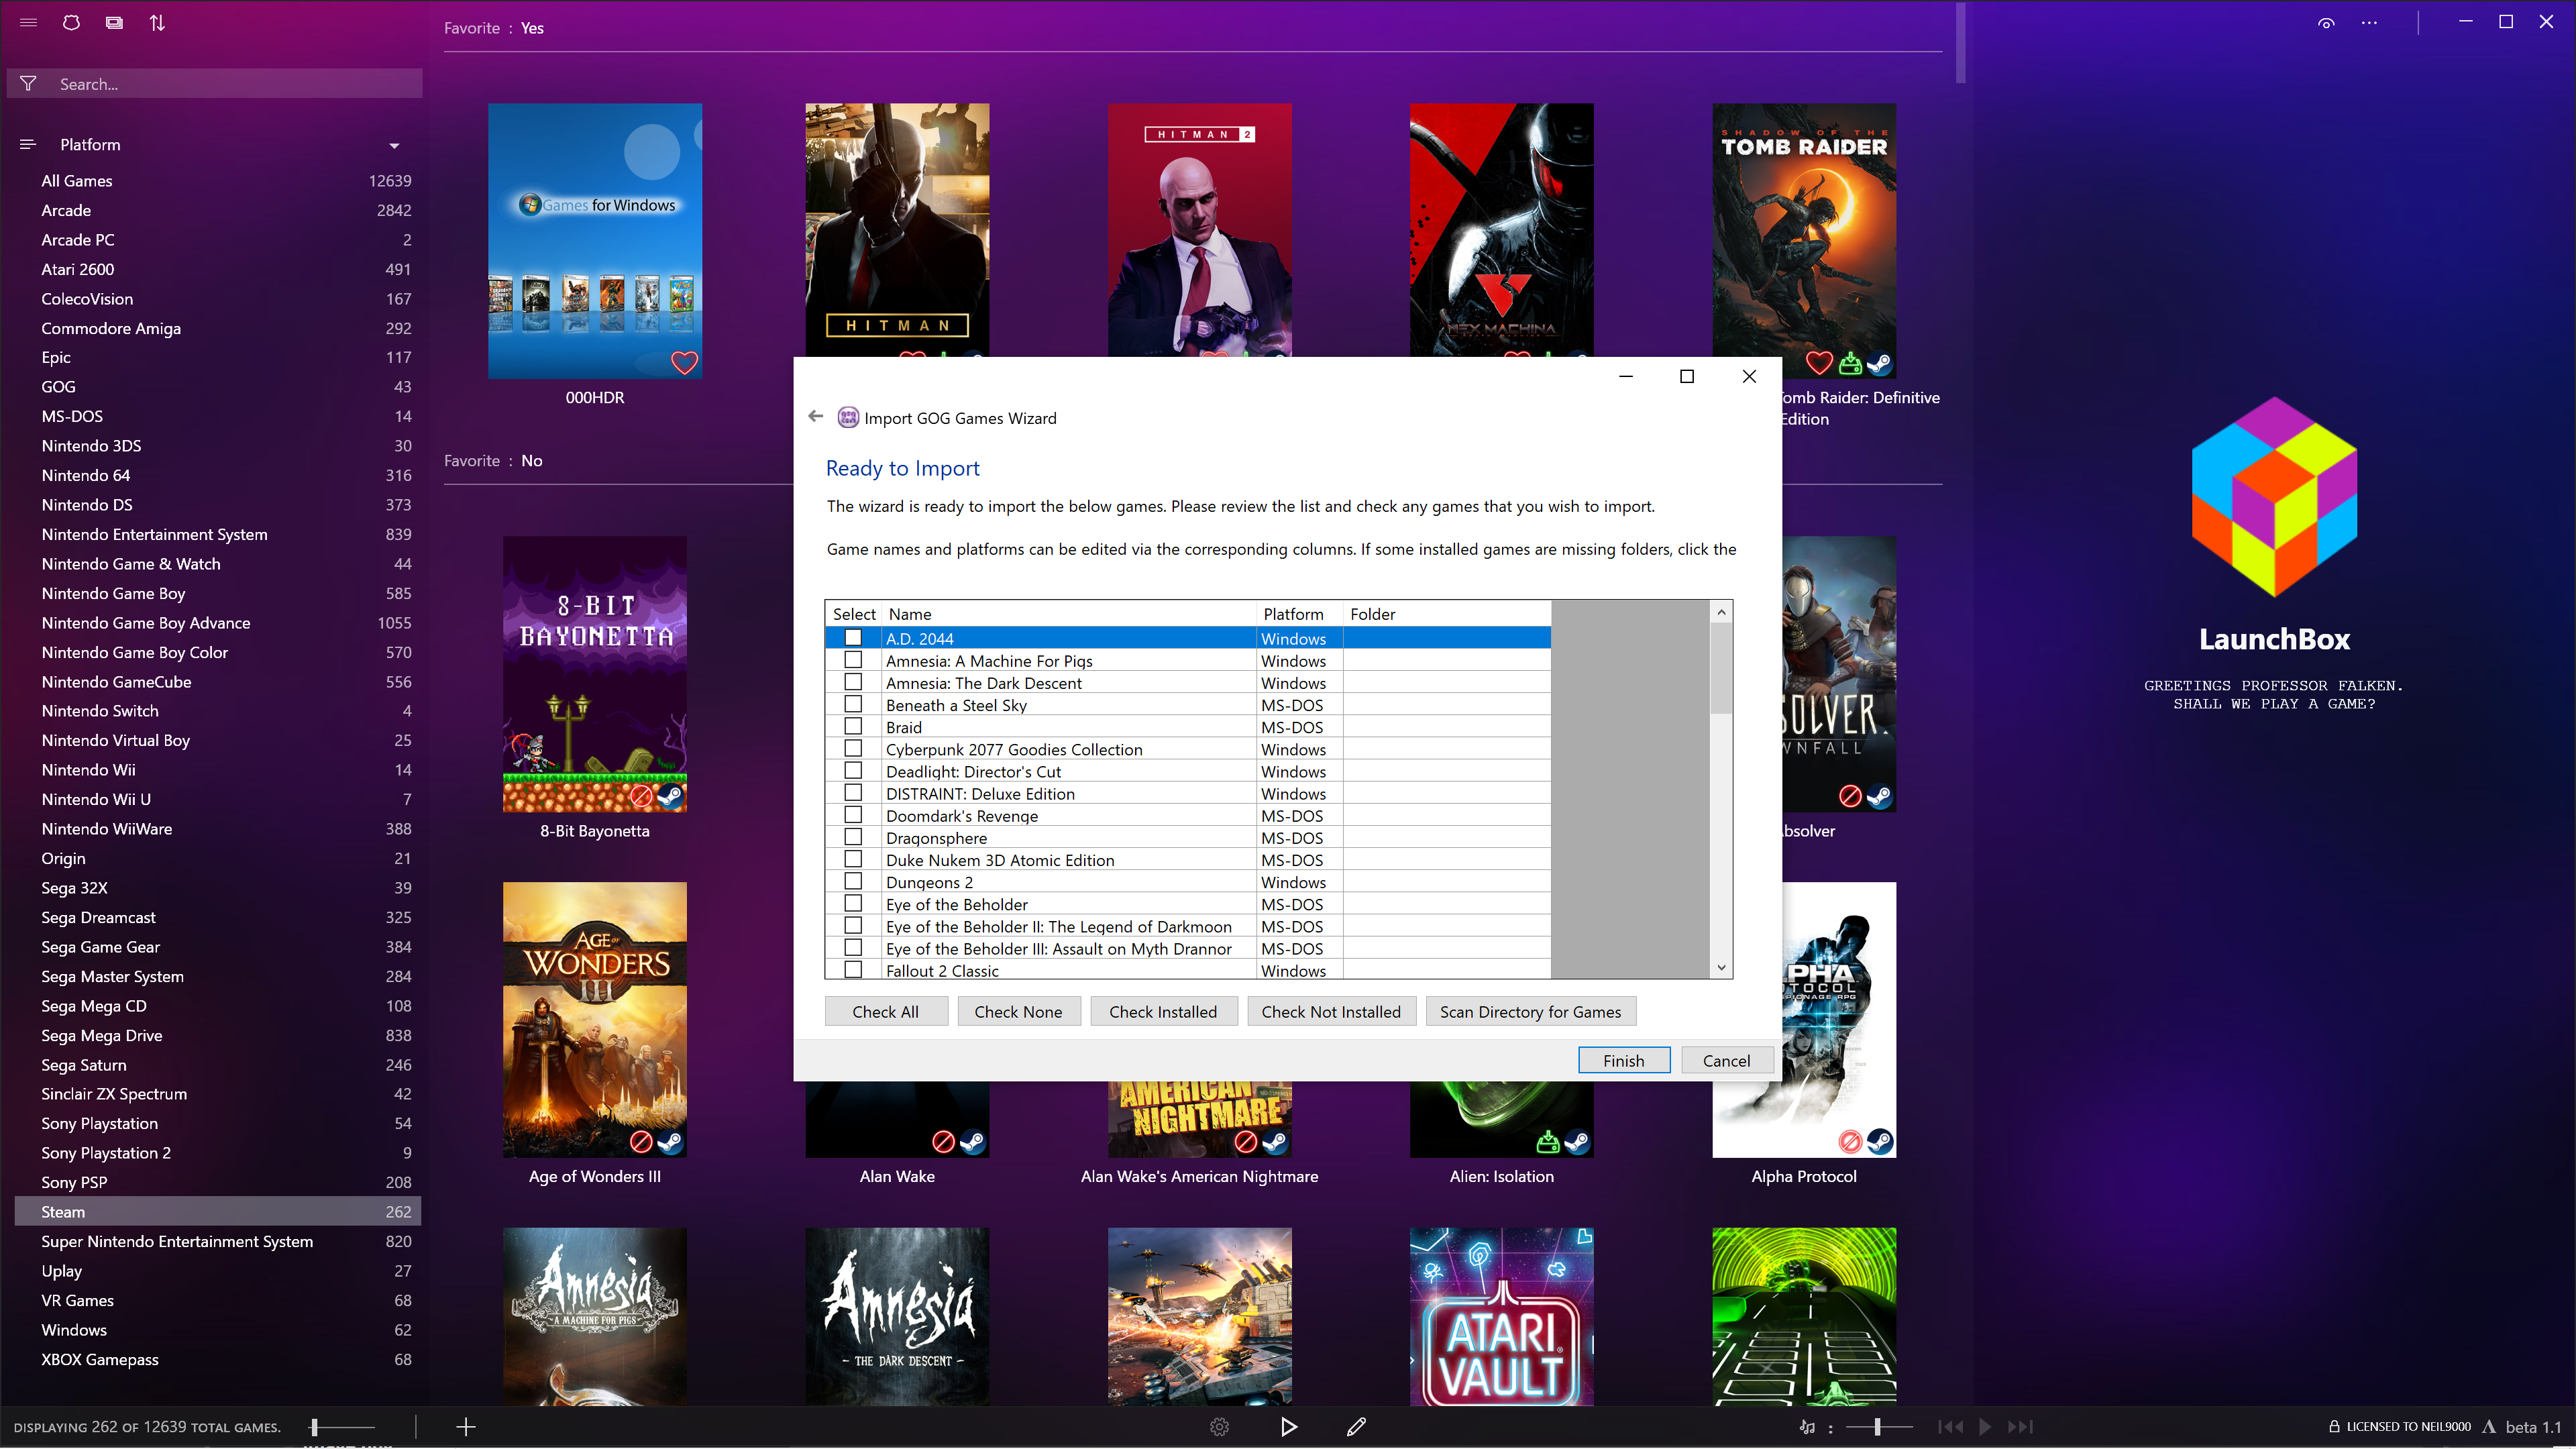Click the Check None button
The width and height of the screenshot is (2576, 1449).
click(x=1018, y=1011)
